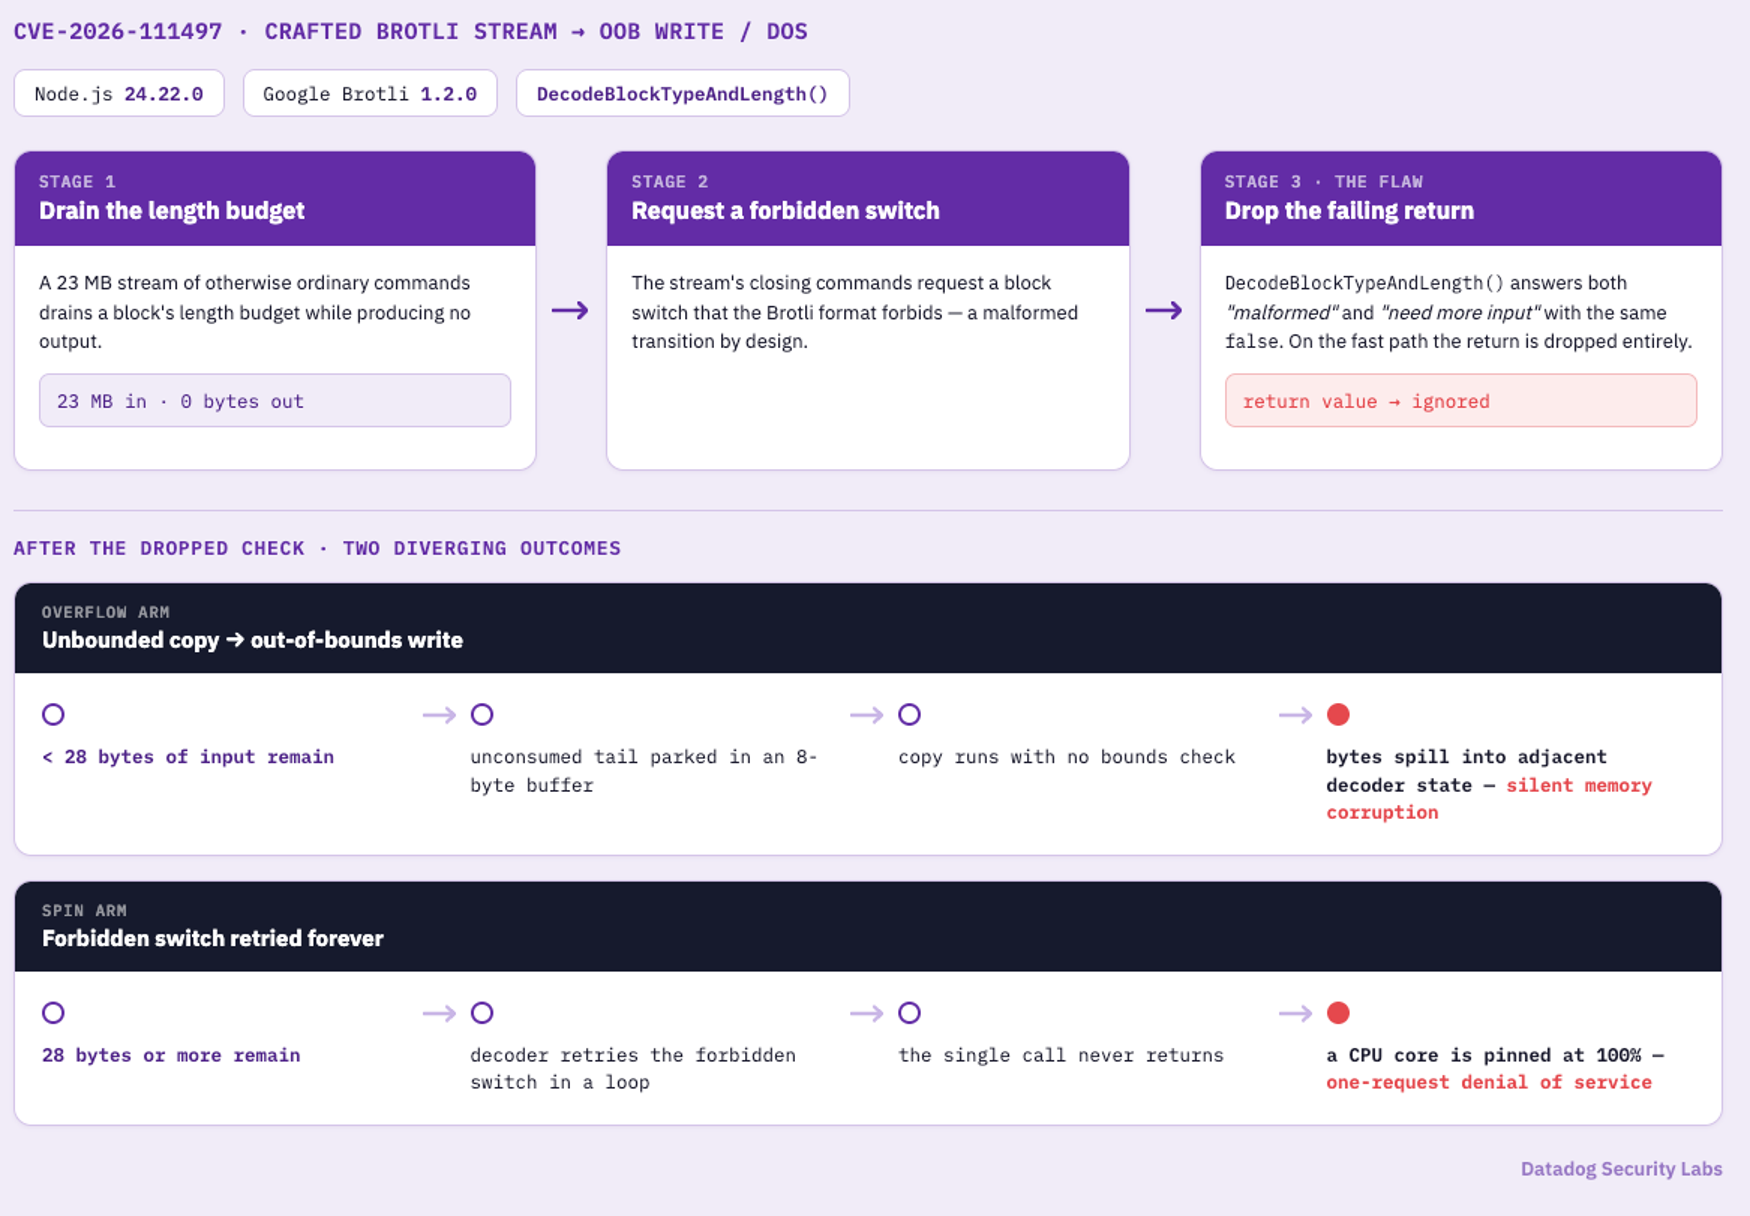Click the red dot above 'a CPU core is pinned at 100%'
The width and height of the screenshot is (1750, 1216).
[1338, 1013]
